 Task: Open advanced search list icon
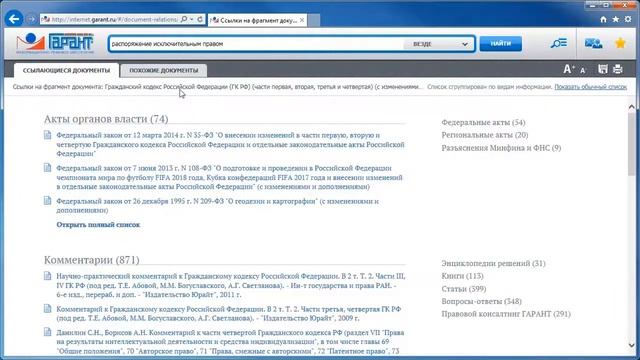[558, 43]
